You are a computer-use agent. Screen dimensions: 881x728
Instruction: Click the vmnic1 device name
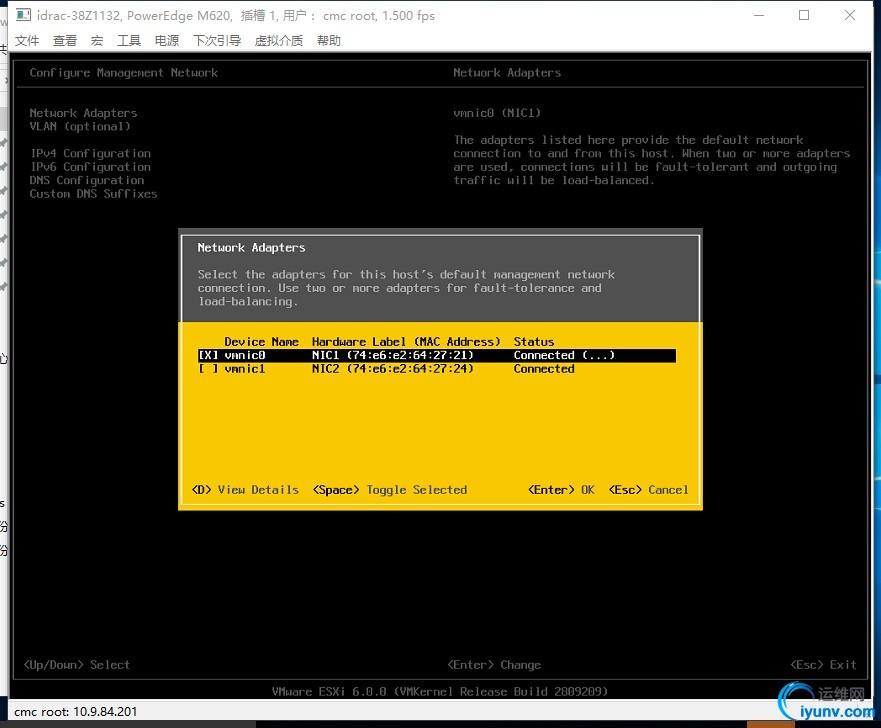coord(244,369)
